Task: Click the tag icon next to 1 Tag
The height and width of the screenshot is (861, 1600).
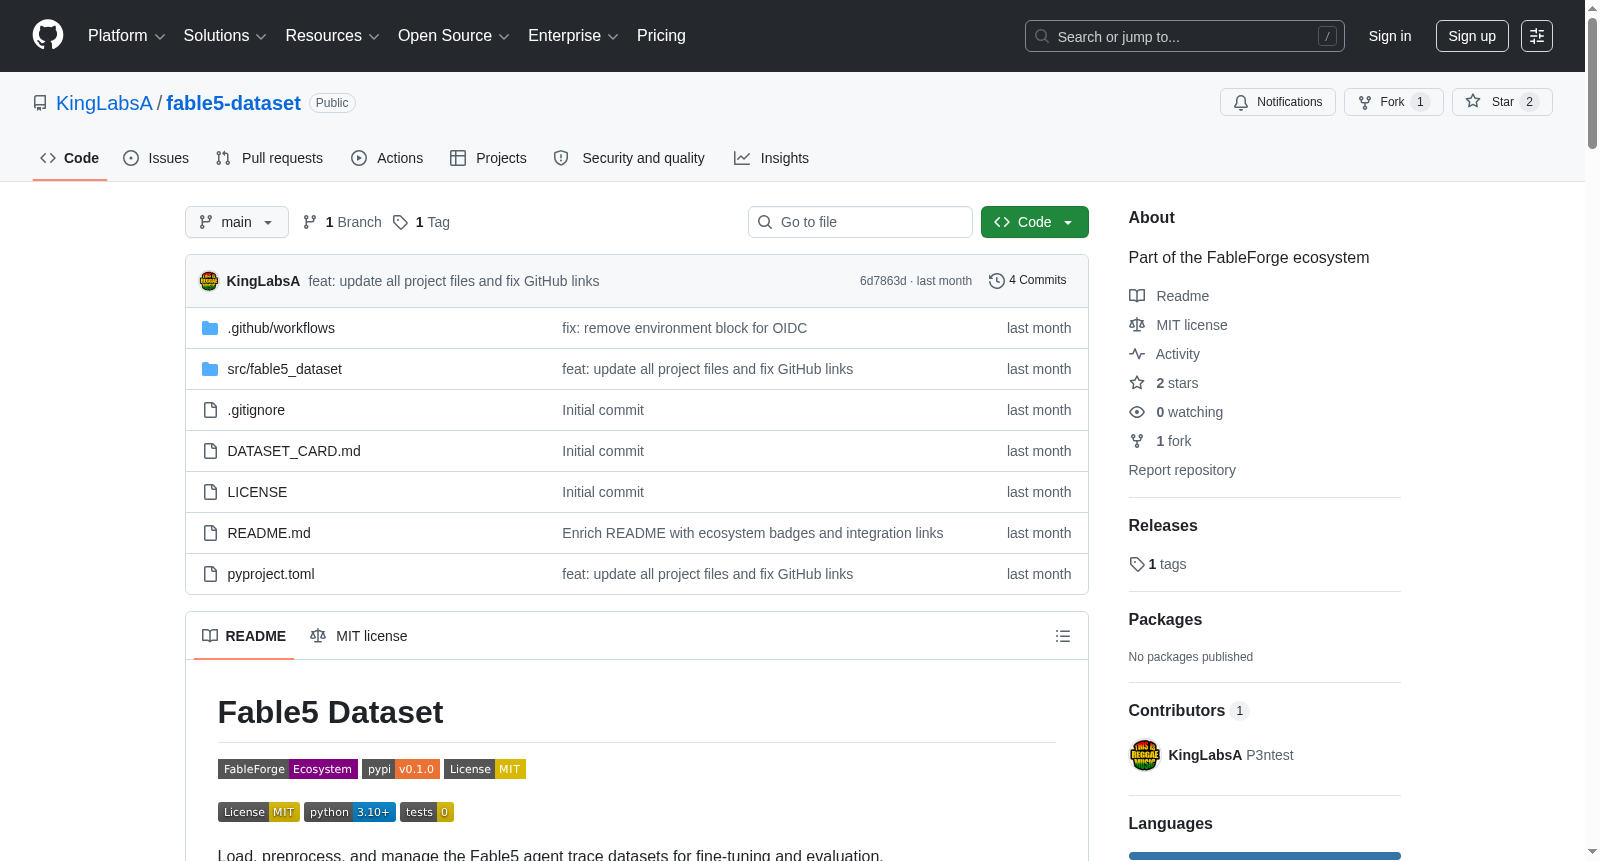Action: (x=400, y=222)
